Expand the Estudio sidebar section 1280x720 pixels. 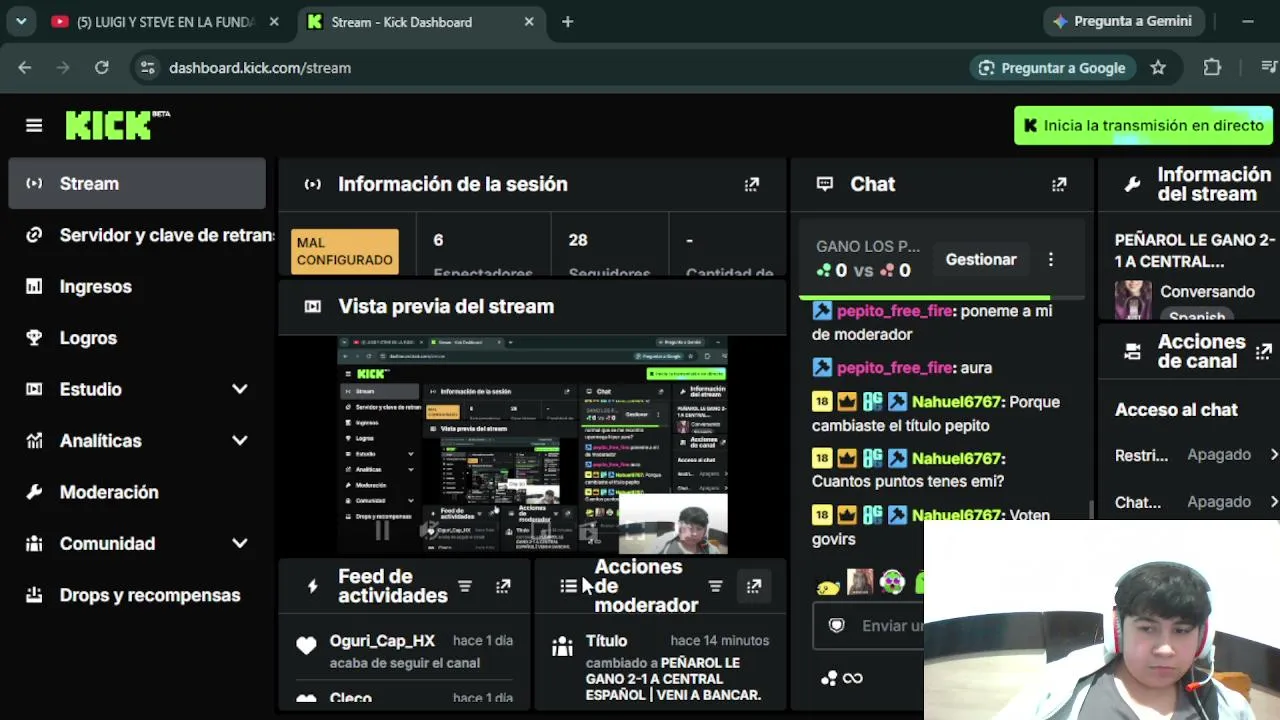point(239,389)
